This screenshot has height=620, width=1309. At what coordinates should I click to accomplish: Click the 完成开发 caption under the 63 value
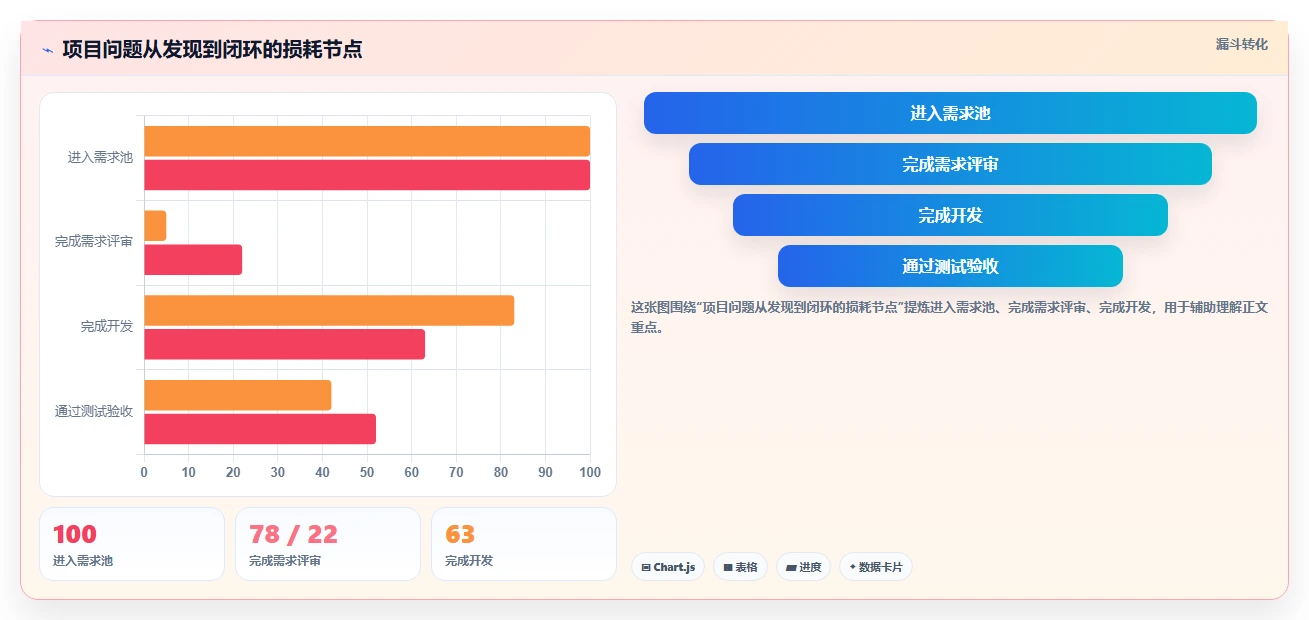click(x=469, y=561)
